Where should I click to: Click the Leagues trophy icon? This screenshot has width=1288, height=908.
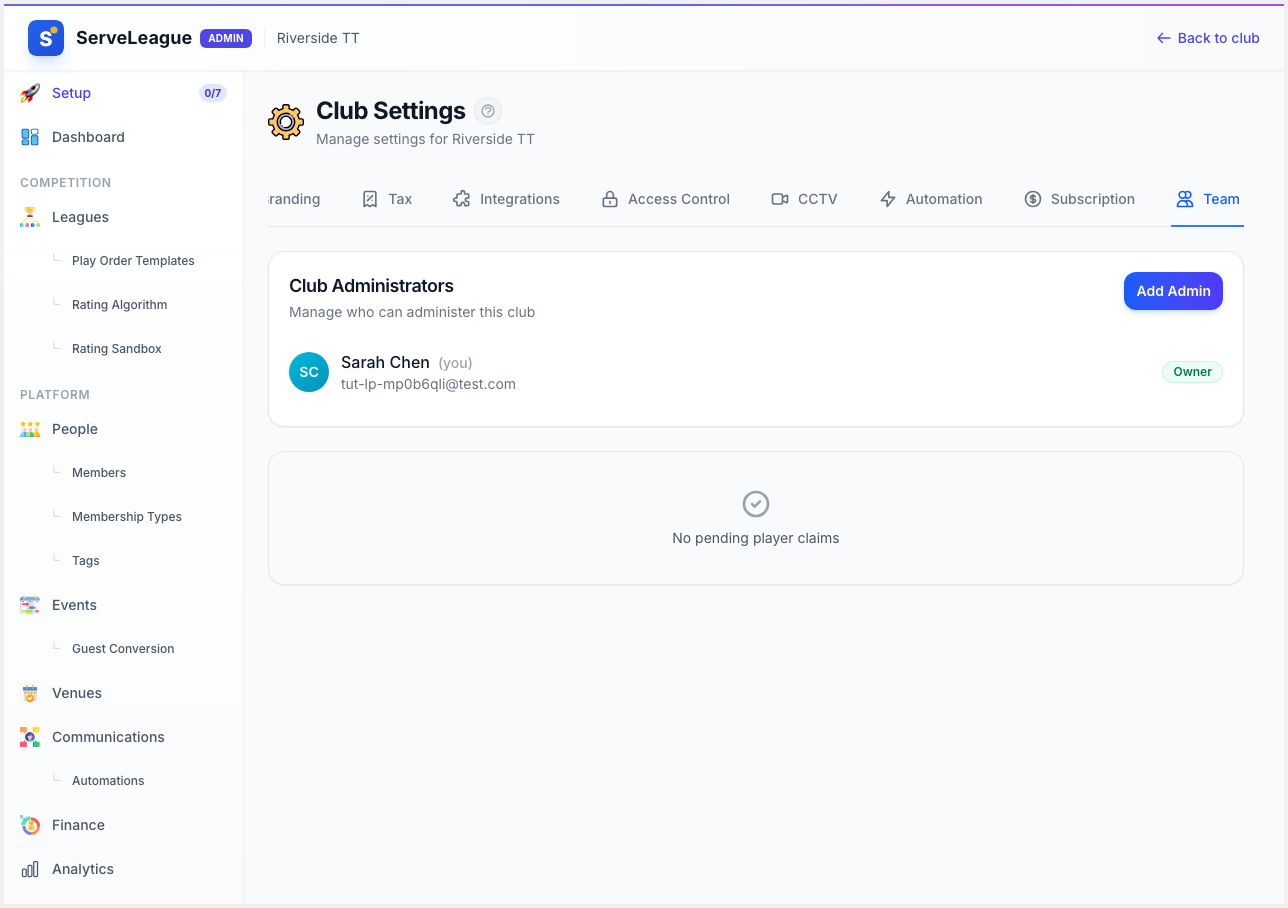30,217
